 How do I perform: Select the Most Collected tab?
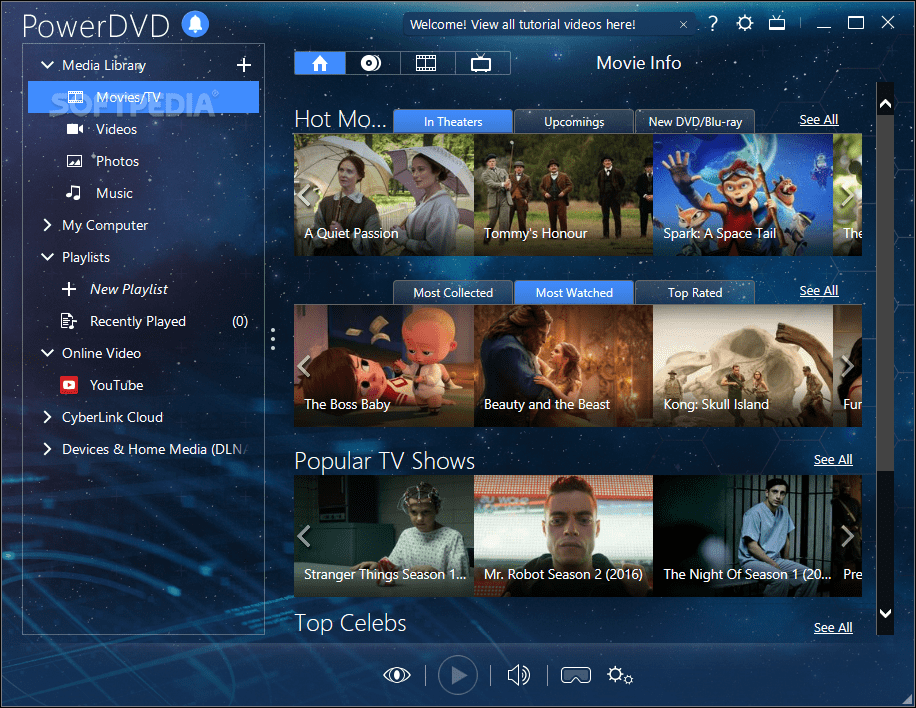pyautogui.click(x=453, y=293)
